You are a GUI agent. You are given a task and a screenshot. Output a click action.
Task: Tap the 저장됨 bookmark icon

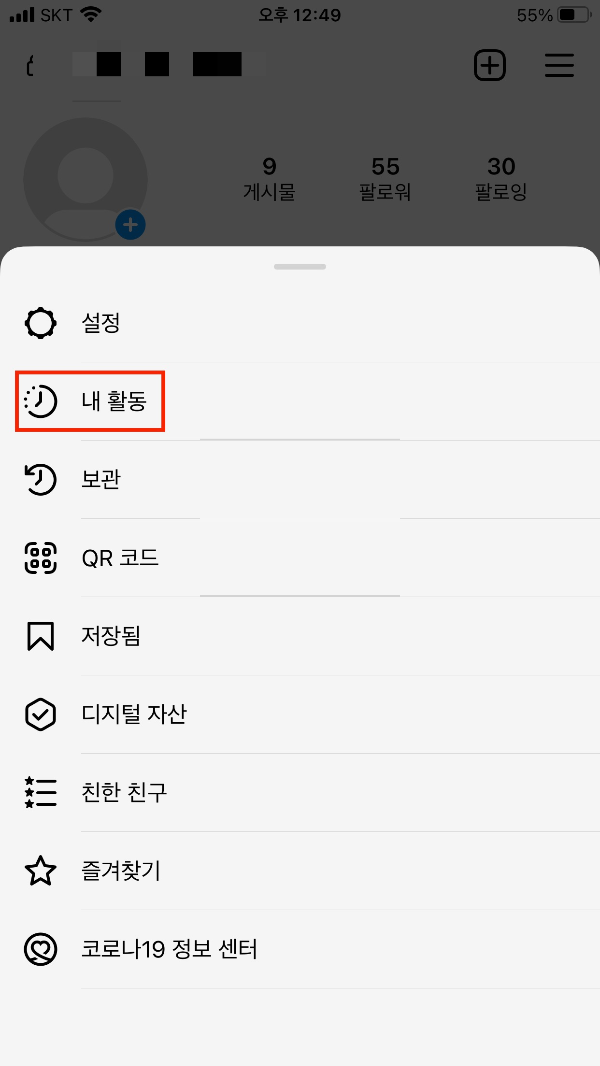41,636
